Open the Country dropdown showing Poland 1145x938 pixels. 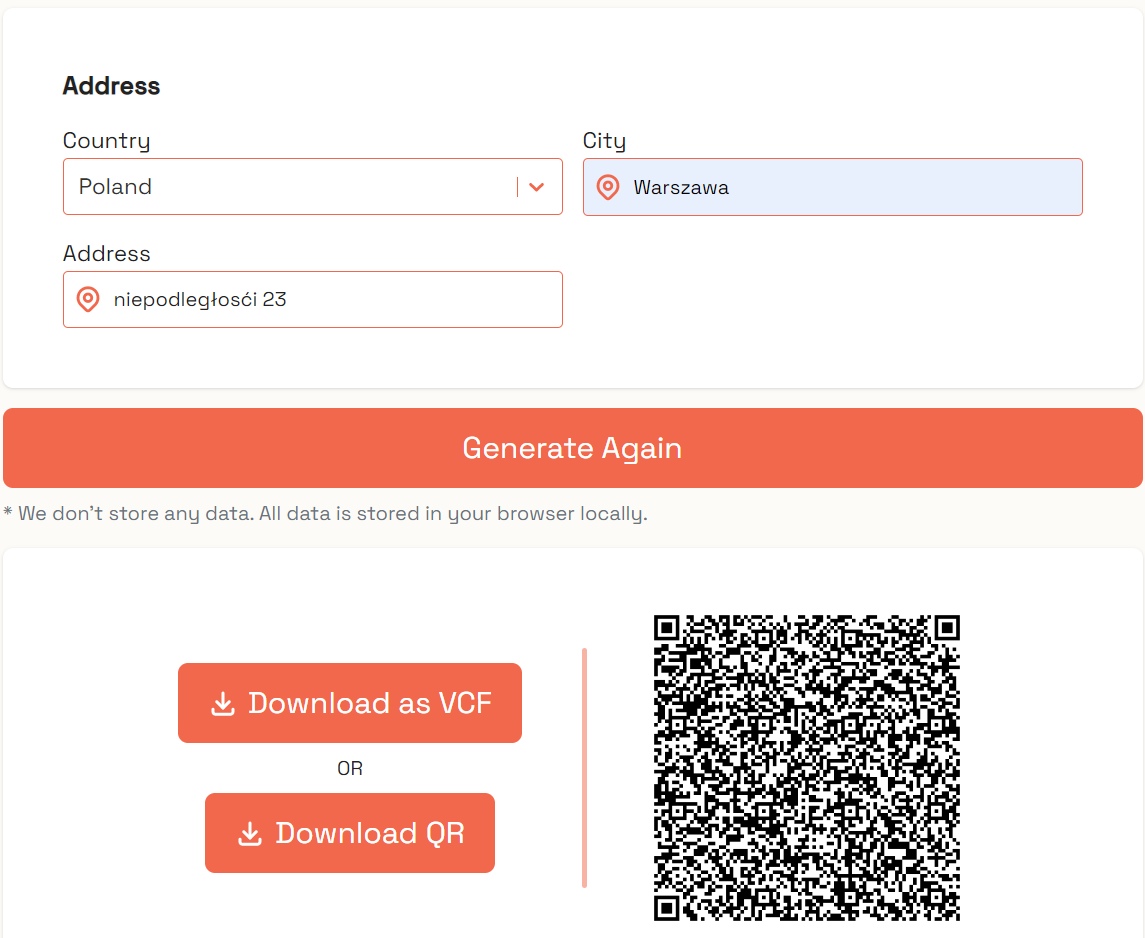click(x=313, y=187)
